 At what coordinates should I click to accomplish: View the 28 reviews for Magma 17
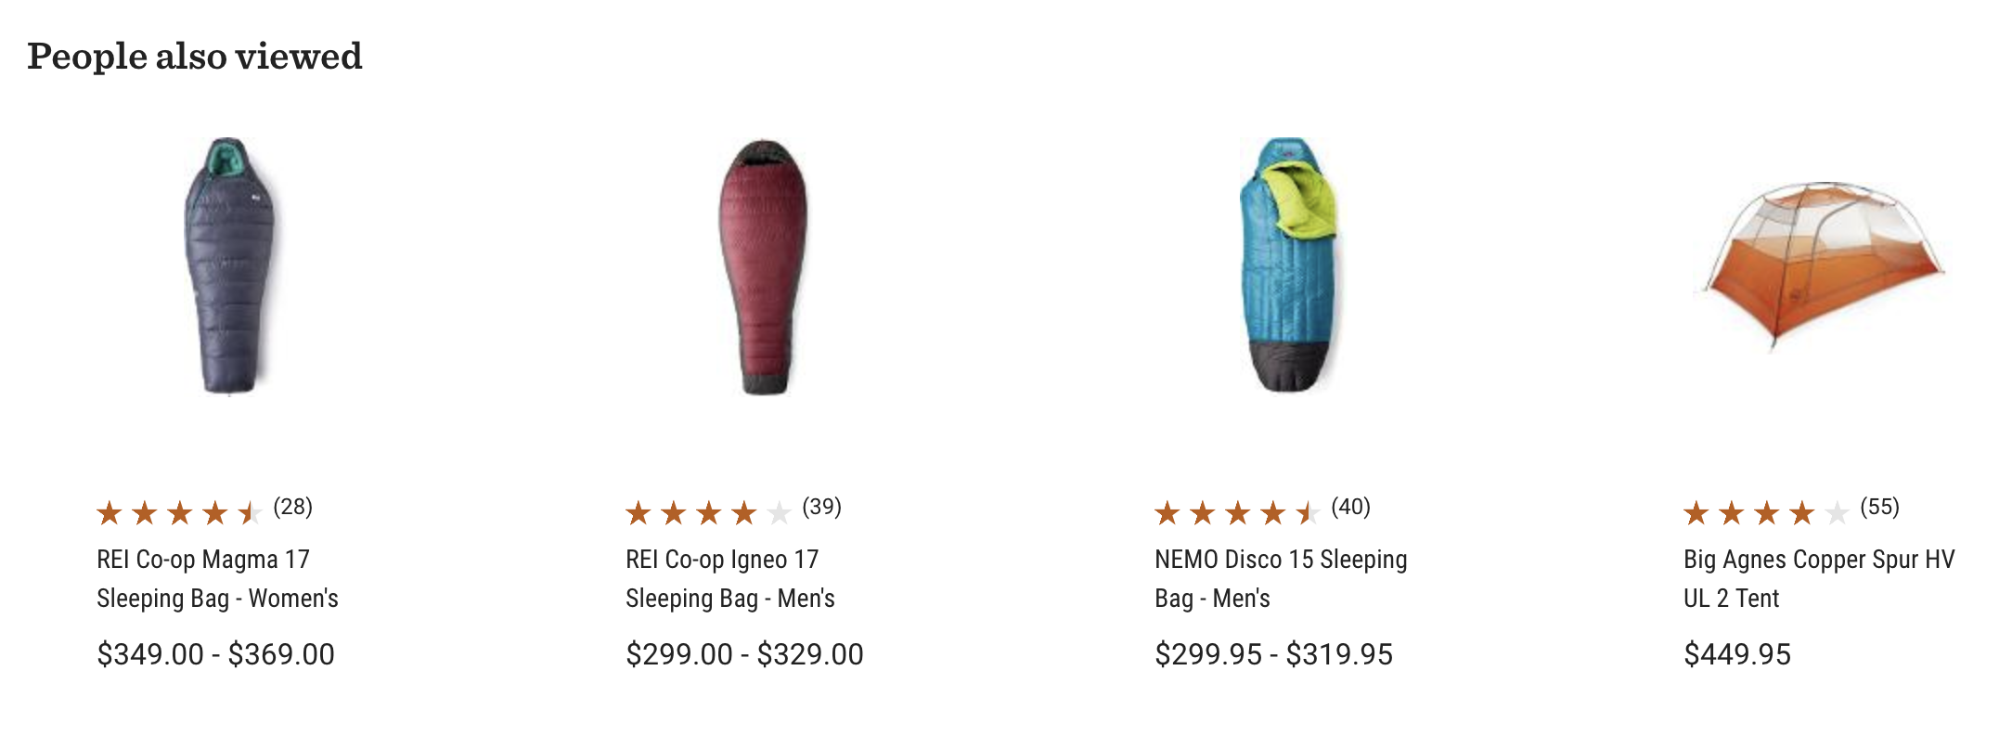point(293,507)
